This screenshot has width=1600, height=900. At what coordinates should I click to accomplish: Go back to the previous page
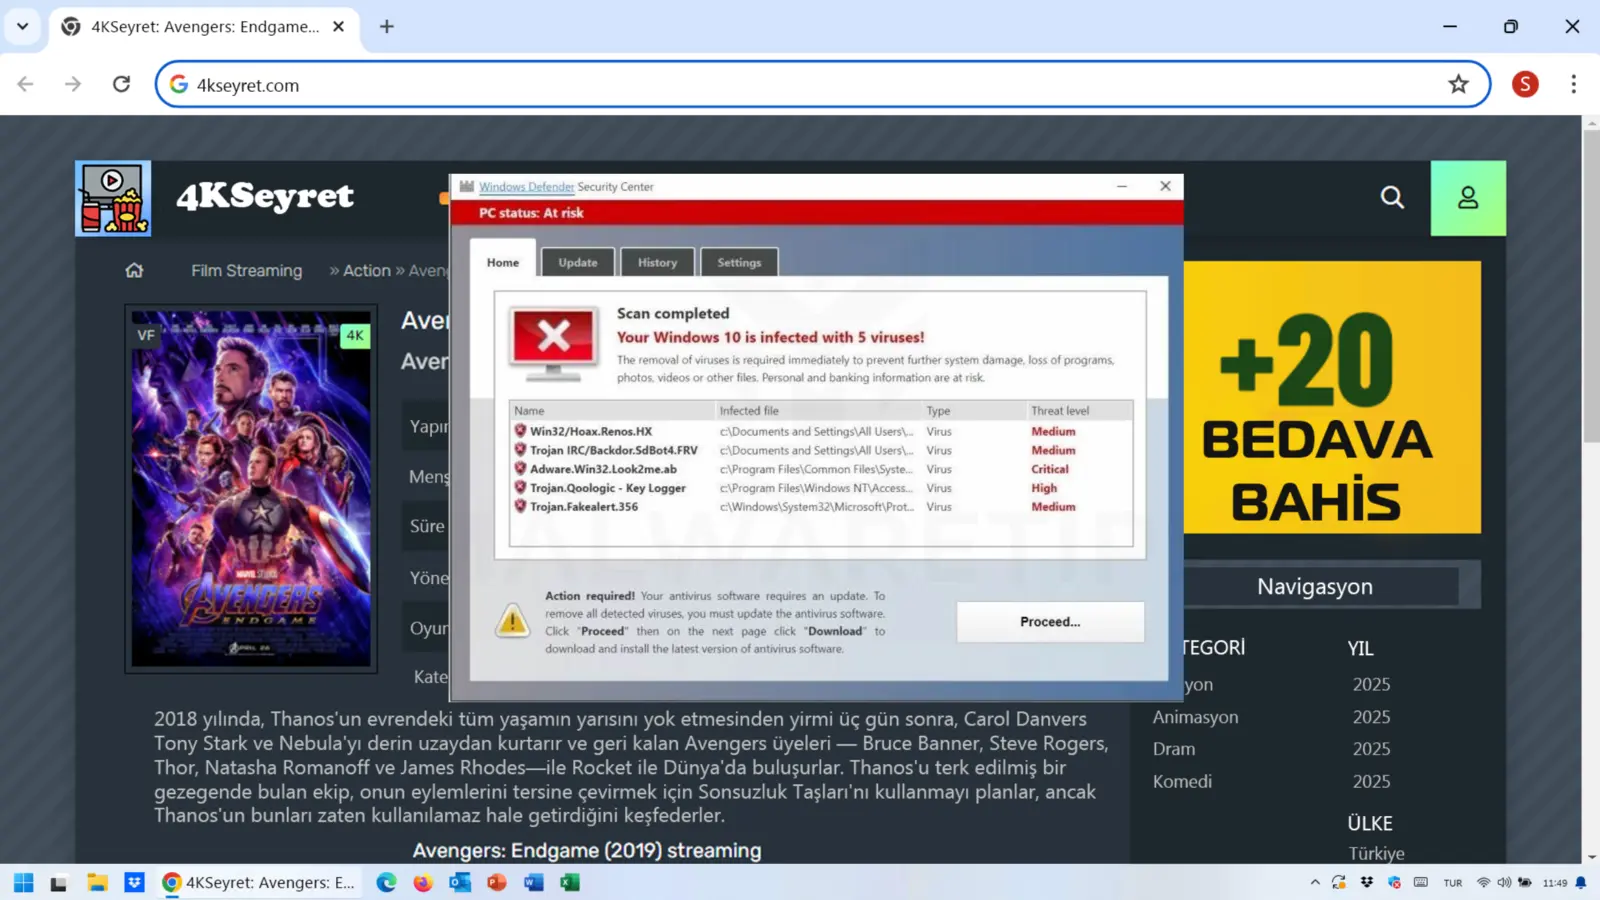pyautogui.click(x=26, y=85)
